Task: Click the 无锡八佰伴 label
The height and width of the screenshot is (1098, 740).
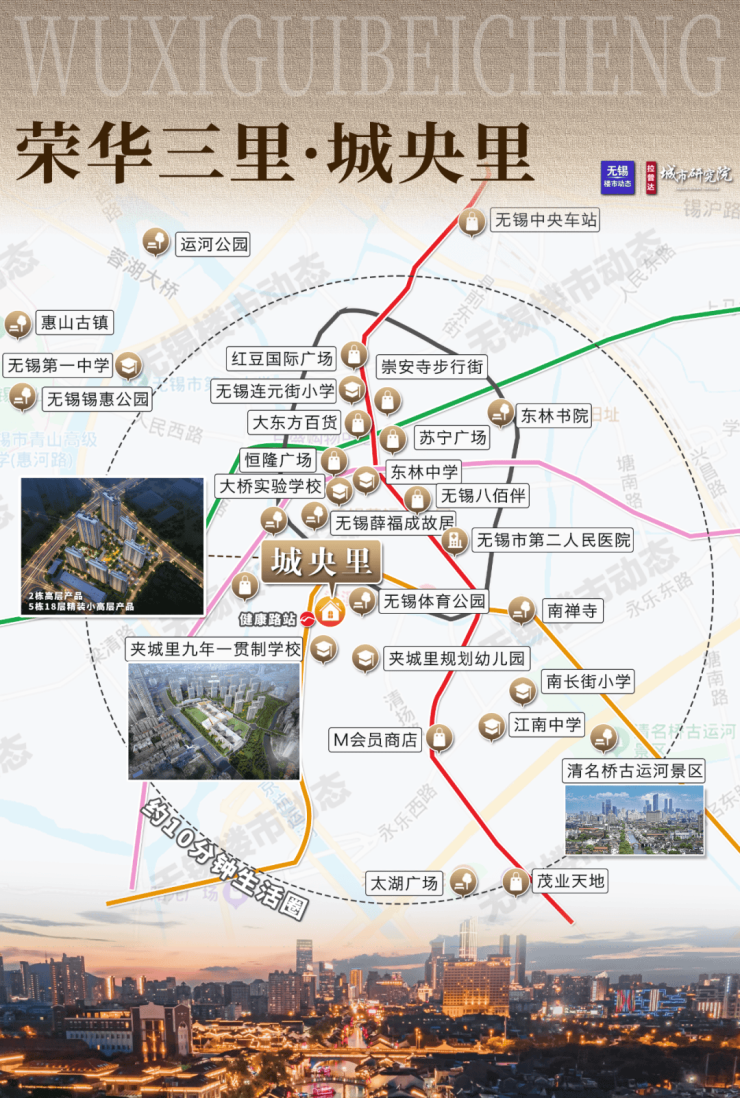Action: click(482, 496)
